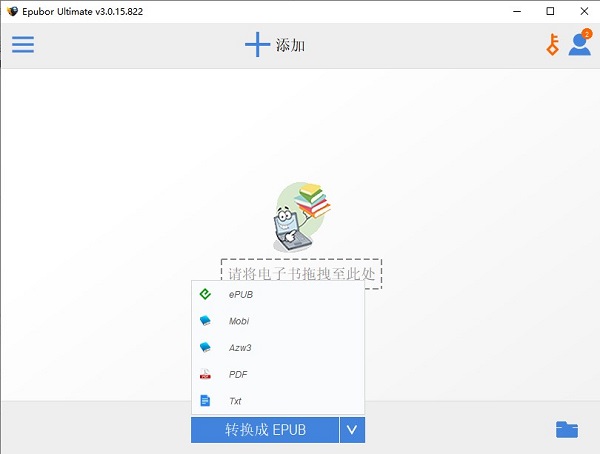Click the 添加 label to add books
600x454 pixels.
pos(290,46)
